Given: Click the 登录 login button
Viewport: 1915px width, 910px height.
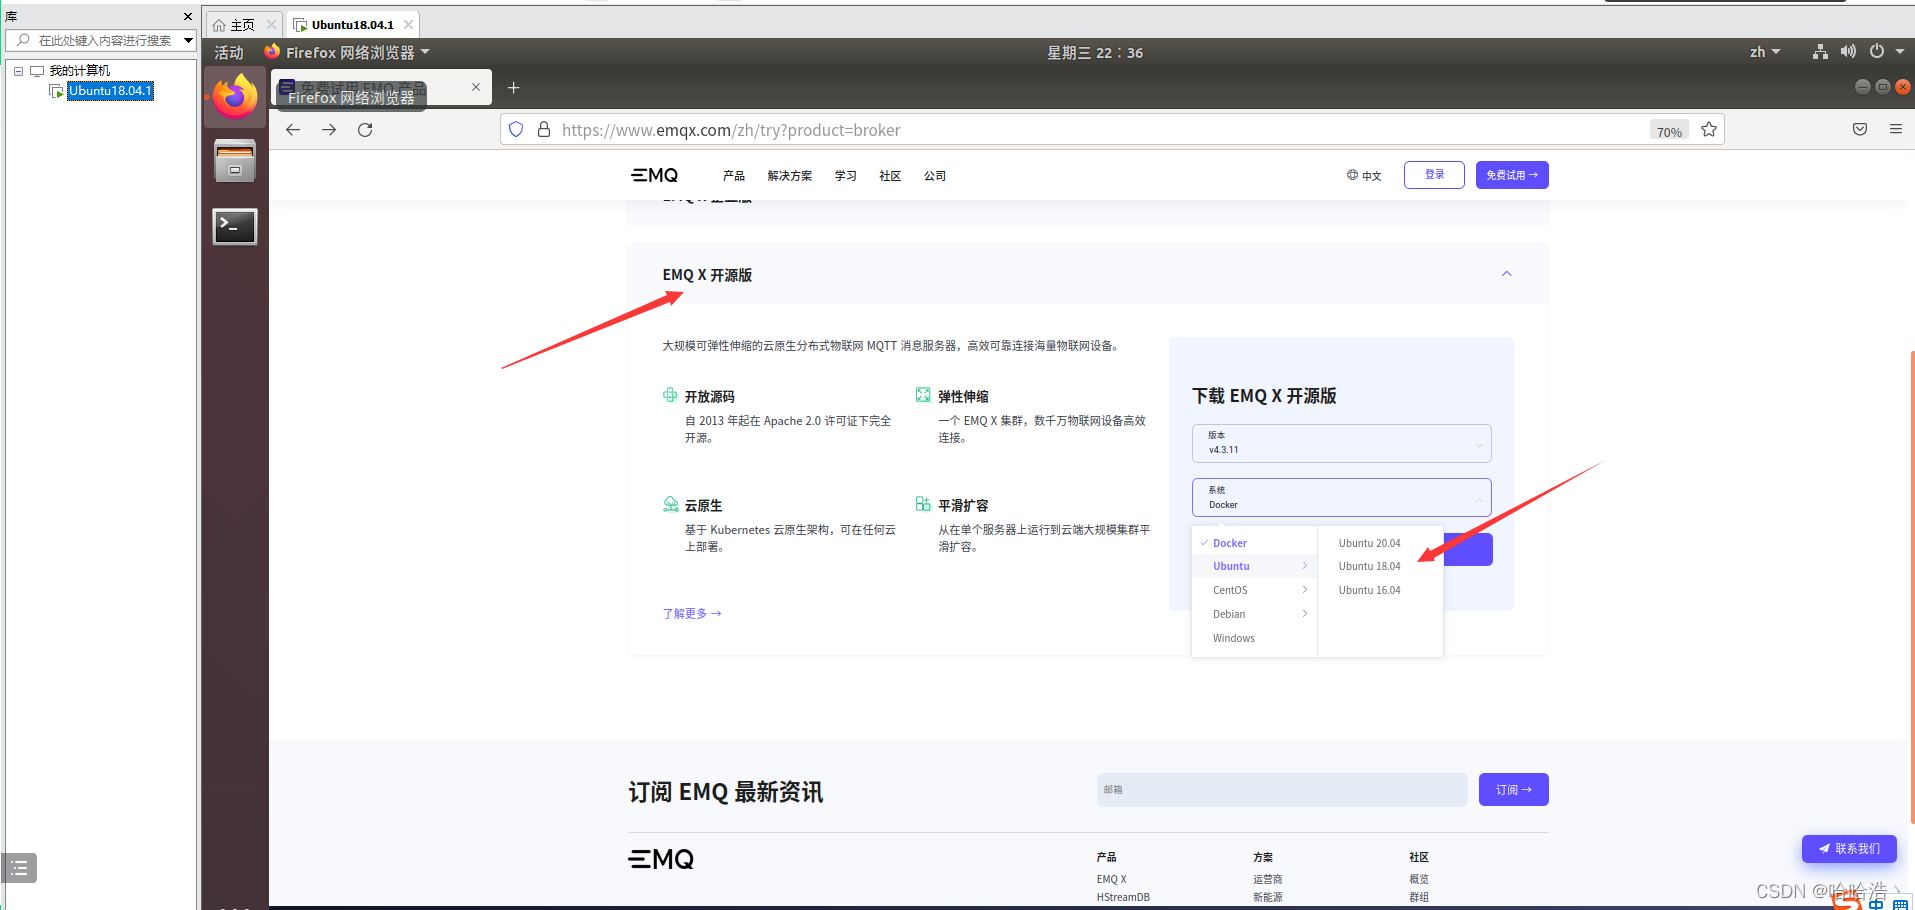Looking at the screenshot, I should pyautogui.click(x=1434, y=175).
